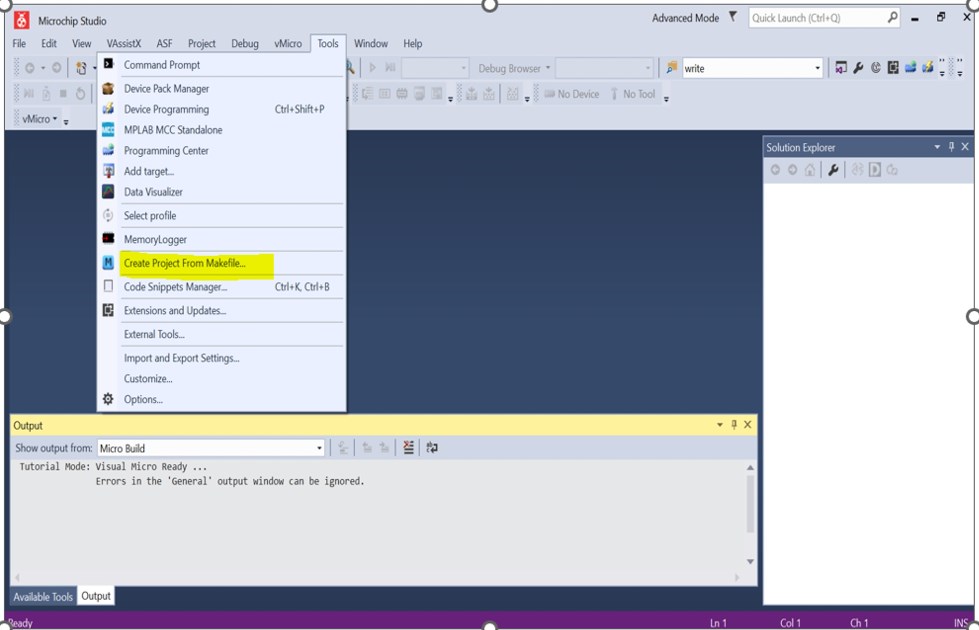979x630 pixels.
Task: Select Create Project From Makefile
Action: (184, 263)
